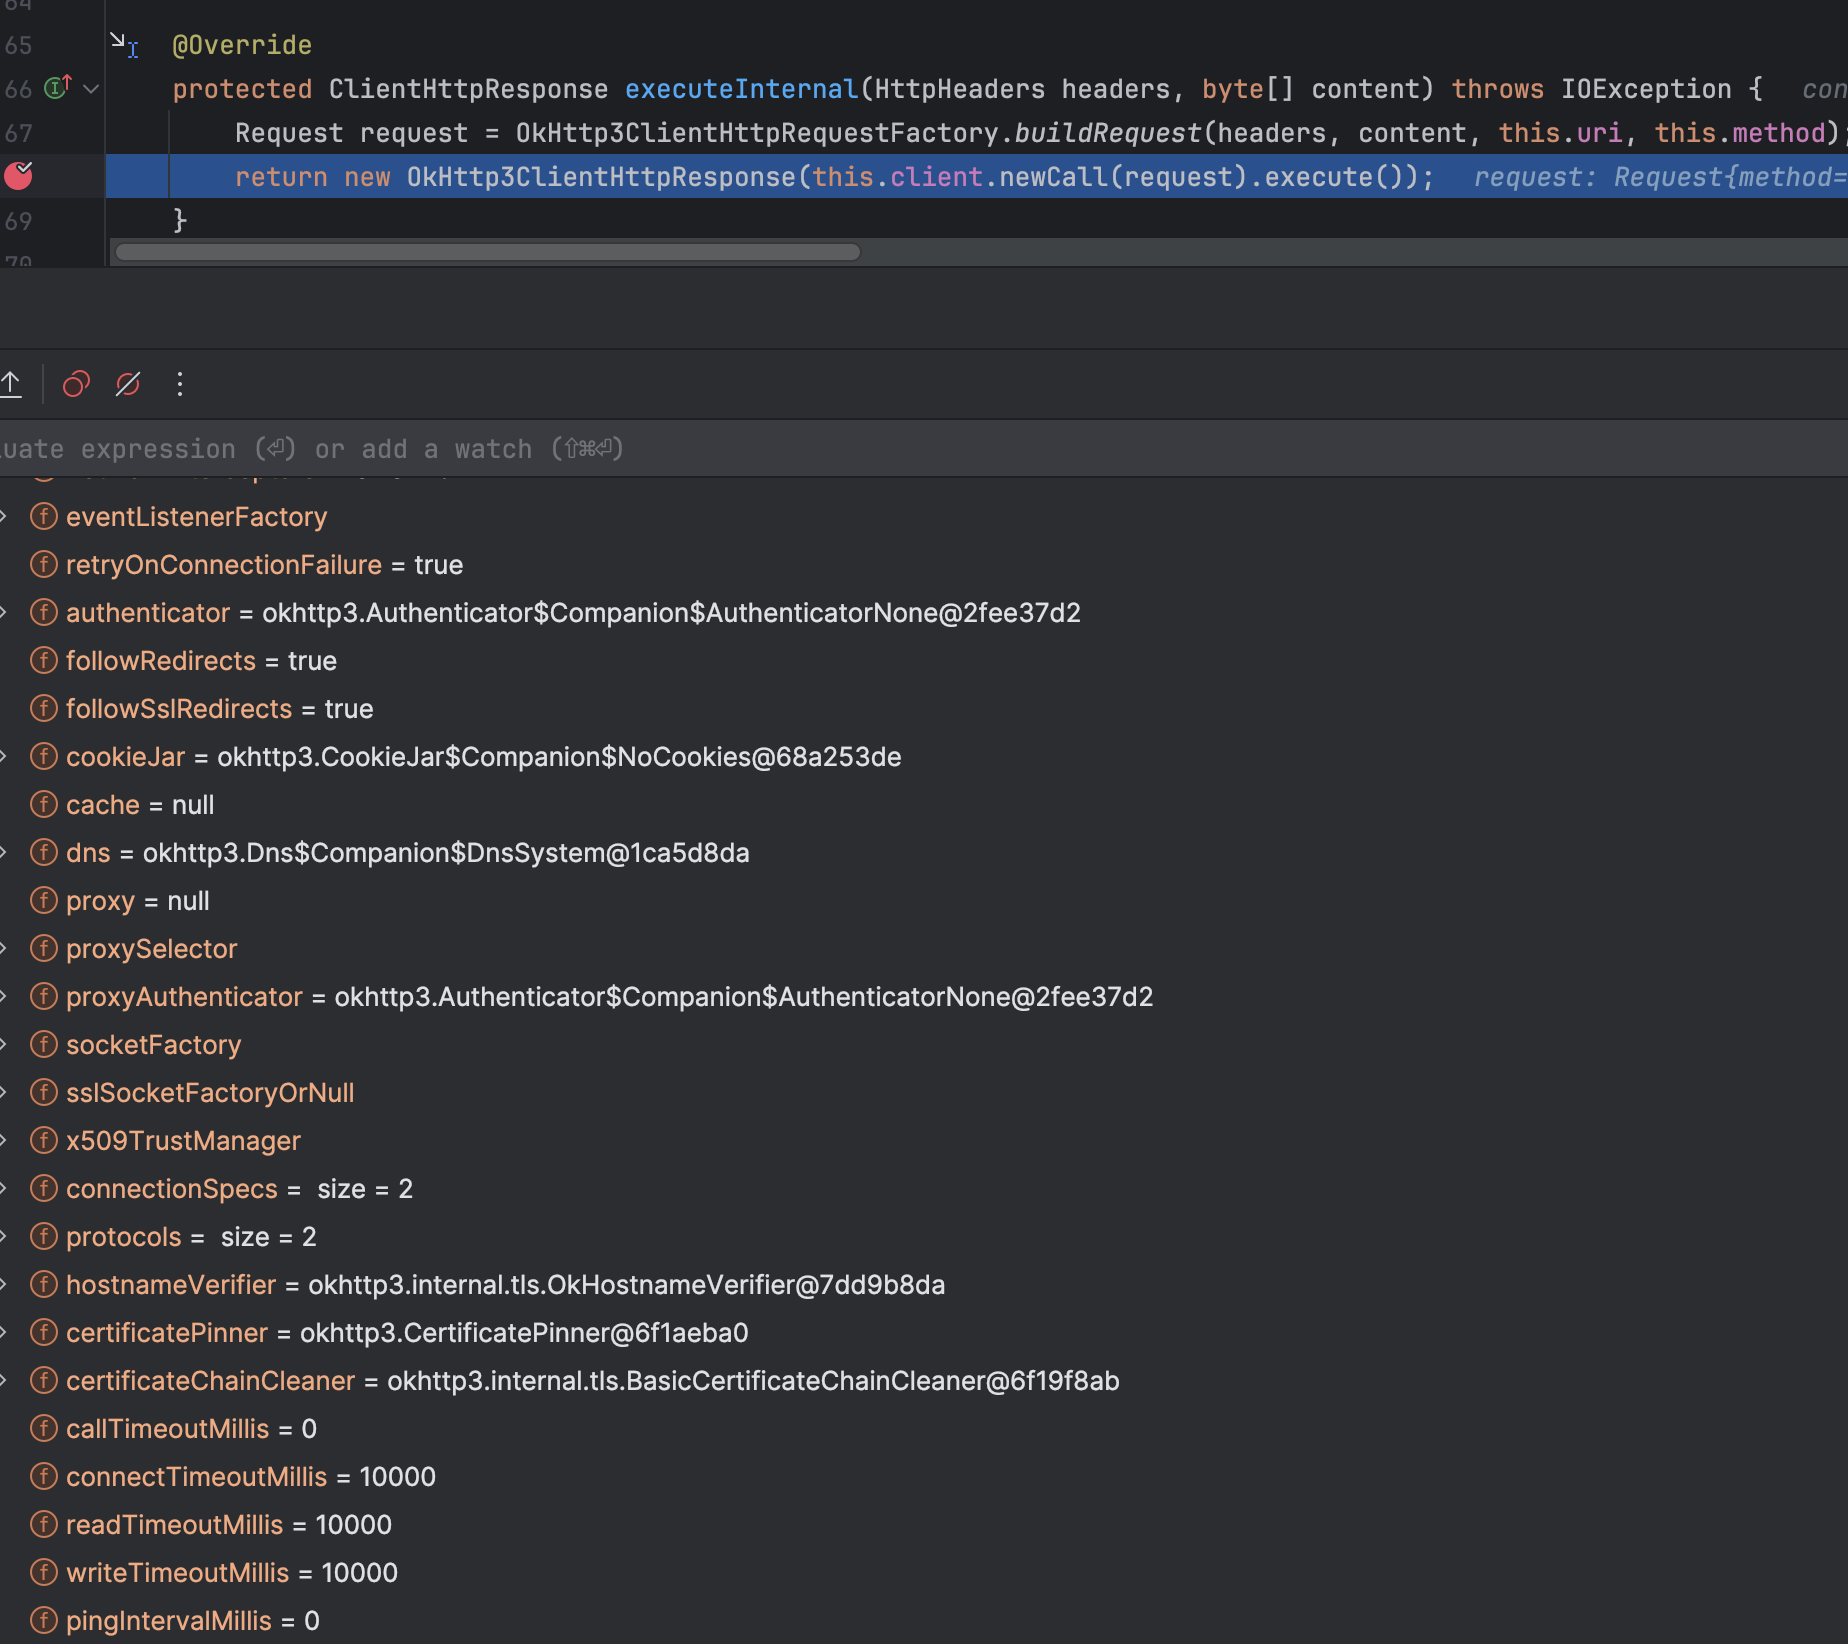The image size is (1848, 1644).
Task: Click the field icon beside connectionSpecs
Action: point(44,1189)
